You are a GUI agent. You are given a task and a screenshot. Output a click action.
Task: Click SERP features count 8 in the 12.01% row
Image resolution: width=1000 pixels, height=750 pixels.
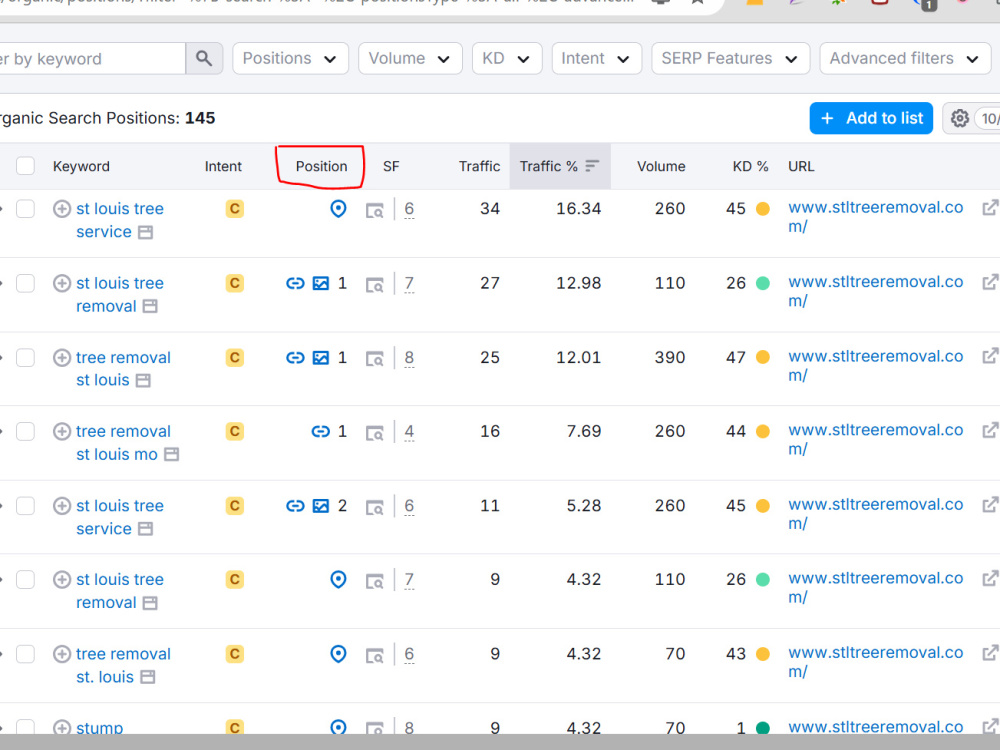409,358
